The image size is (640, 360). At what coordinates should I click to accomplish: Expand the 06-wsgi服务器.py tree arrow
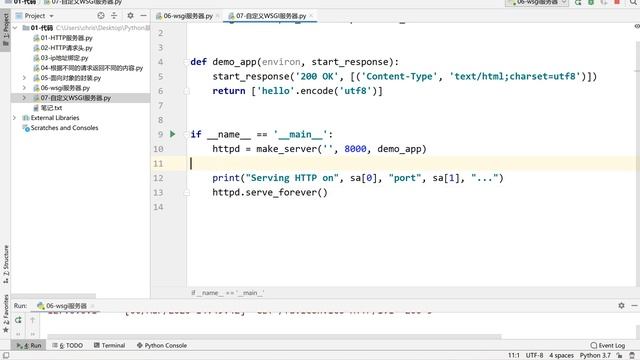tap(24, 88)
